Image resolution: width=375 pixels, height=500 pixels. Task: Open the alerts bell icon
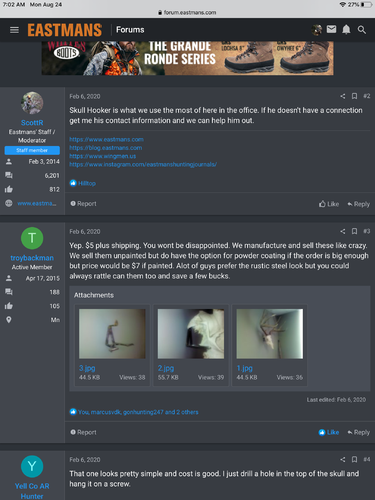pyautogui.click(x=346, y=30)
